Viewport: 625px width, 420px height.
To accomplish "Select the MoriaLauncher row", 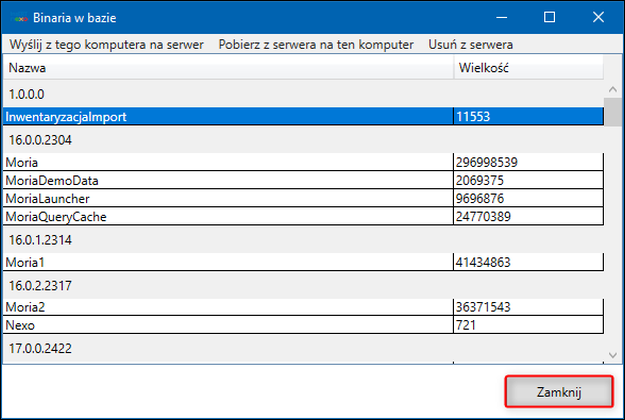I will pos(303,198).
